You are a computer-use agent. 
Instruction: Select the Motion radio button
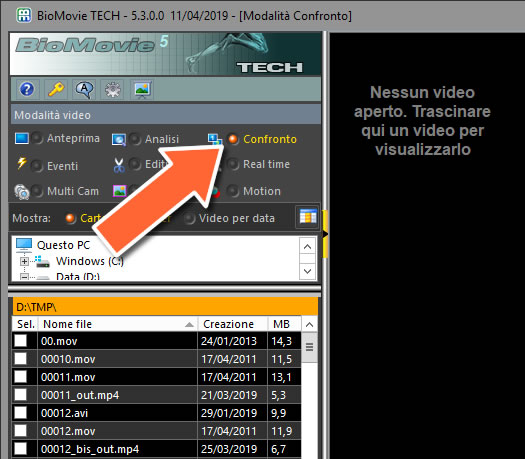click(233, 191)
